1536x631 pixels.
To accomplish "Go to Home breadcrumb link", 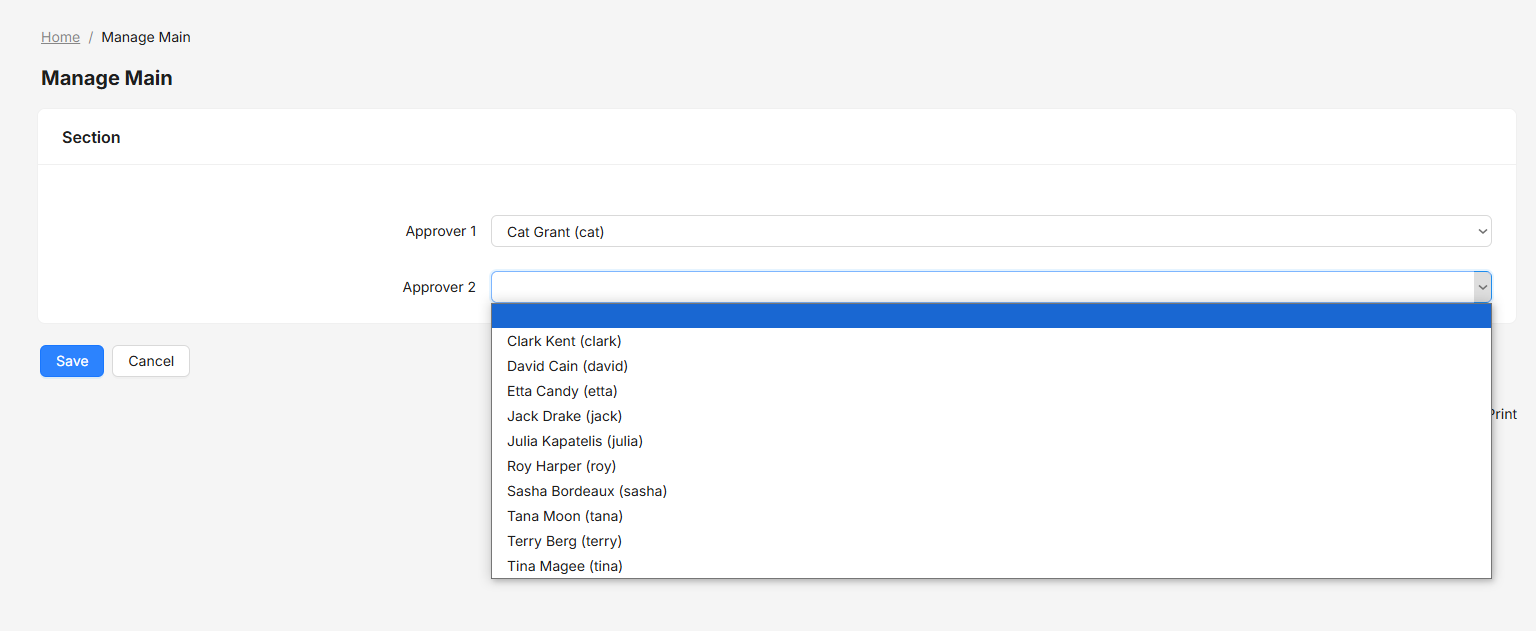I will [x=60, y=37].
